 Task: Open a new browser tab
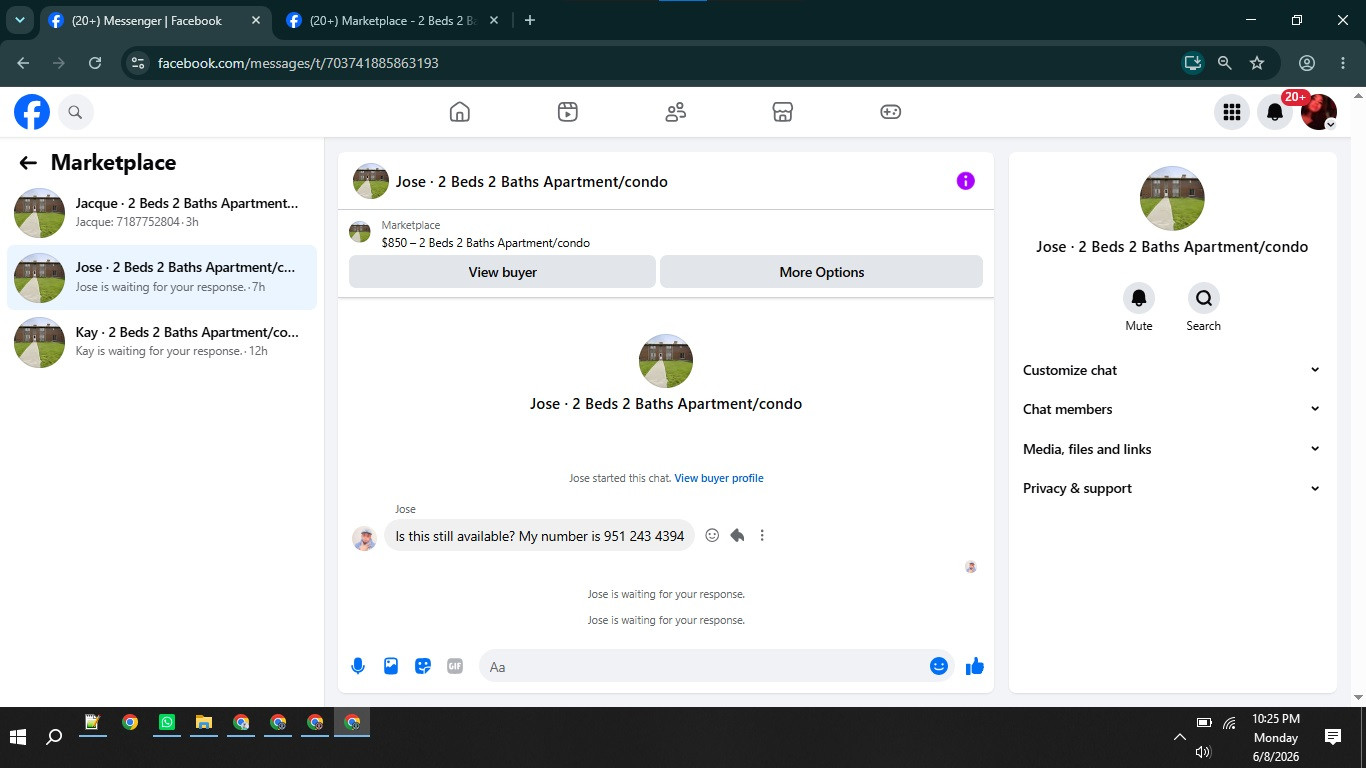coord(530,20)
